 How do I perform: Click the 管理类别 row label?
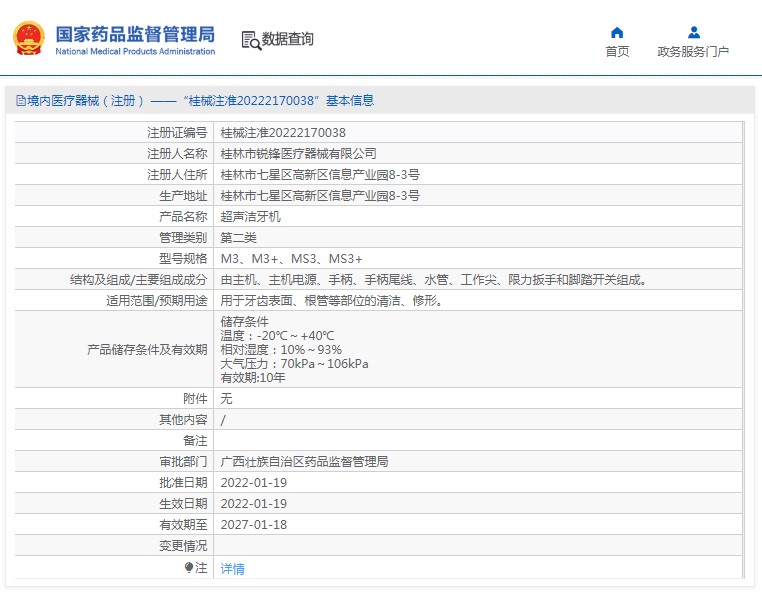pyautogui.click(x=183, y=238)
